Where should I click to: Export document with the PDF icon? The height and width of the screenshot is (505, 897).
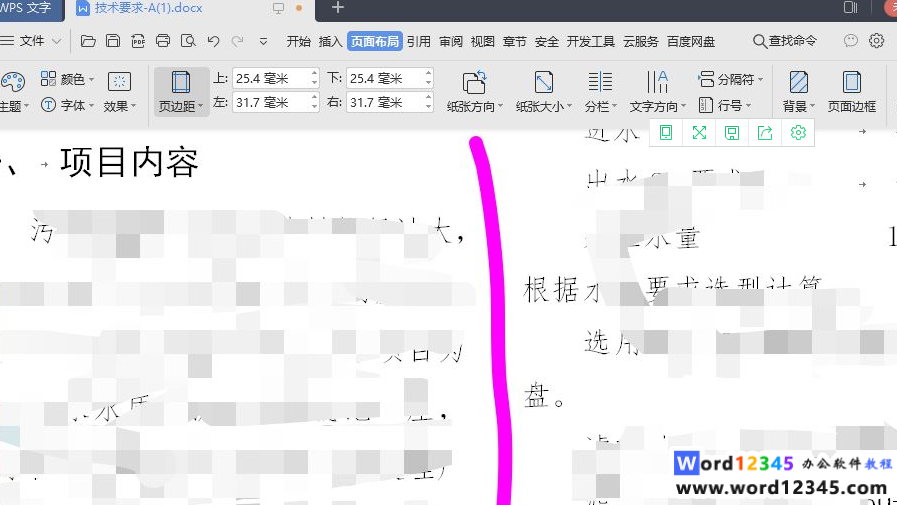tap(138, 41)
